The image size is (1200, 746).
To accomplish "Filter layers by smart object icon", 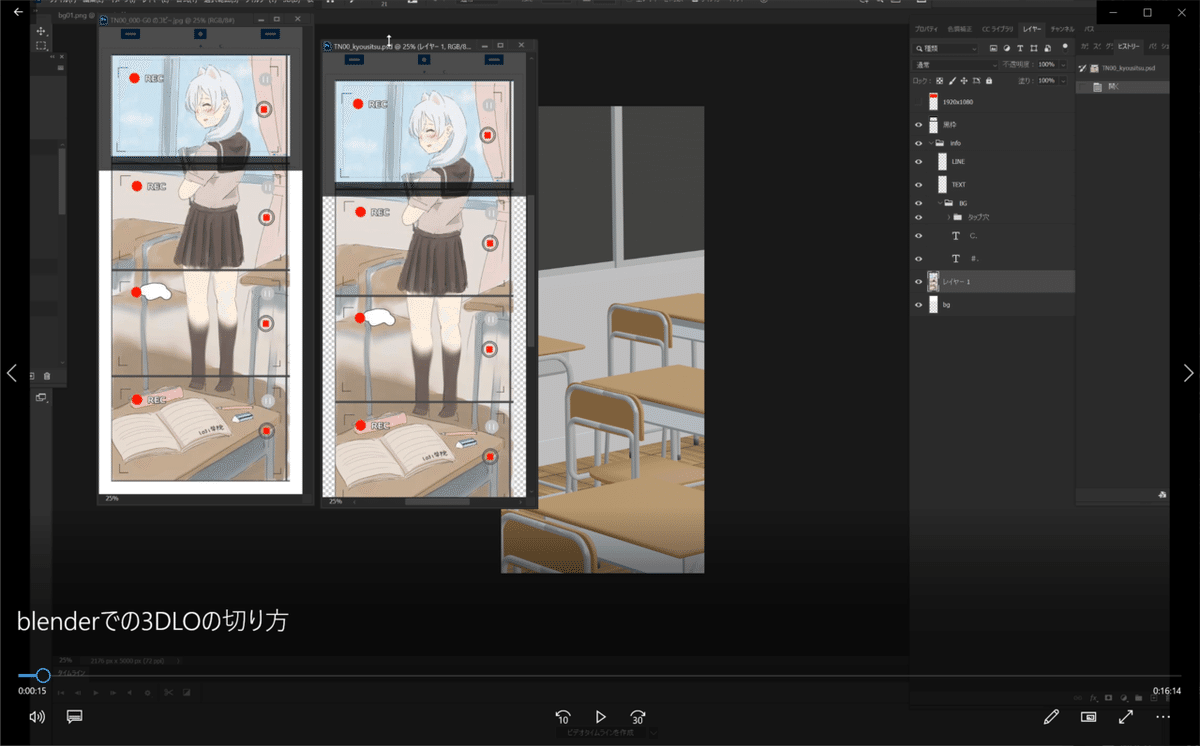I will point(1046,48).
